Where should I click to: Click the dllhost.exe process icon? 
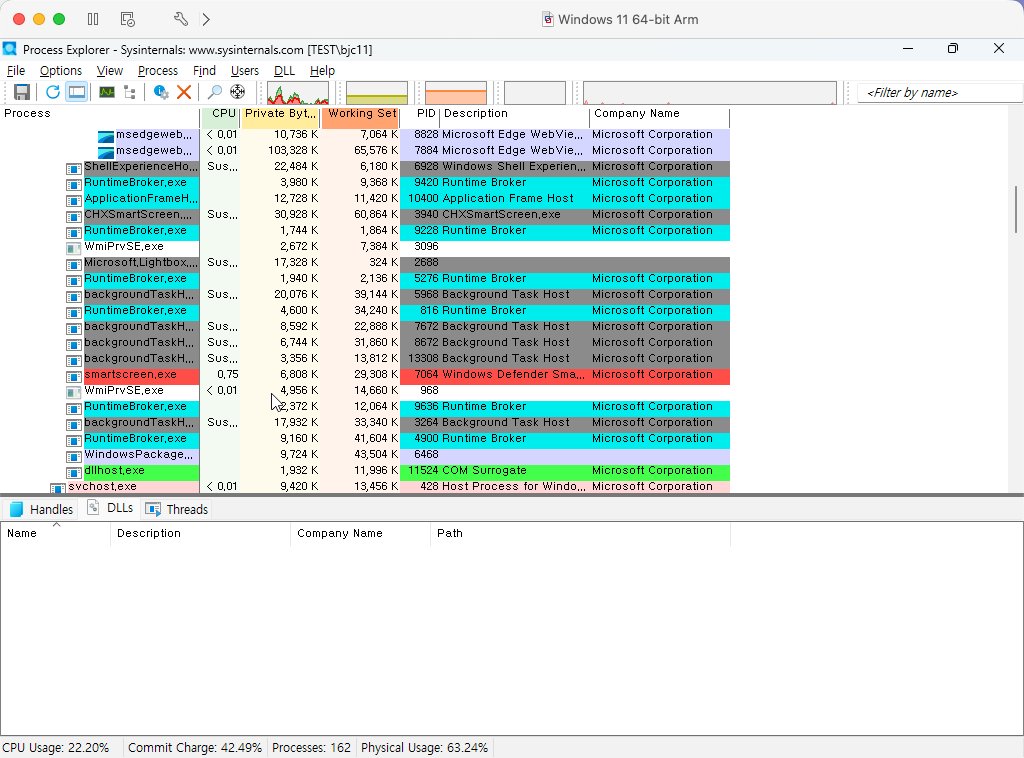tap(74, 473)
